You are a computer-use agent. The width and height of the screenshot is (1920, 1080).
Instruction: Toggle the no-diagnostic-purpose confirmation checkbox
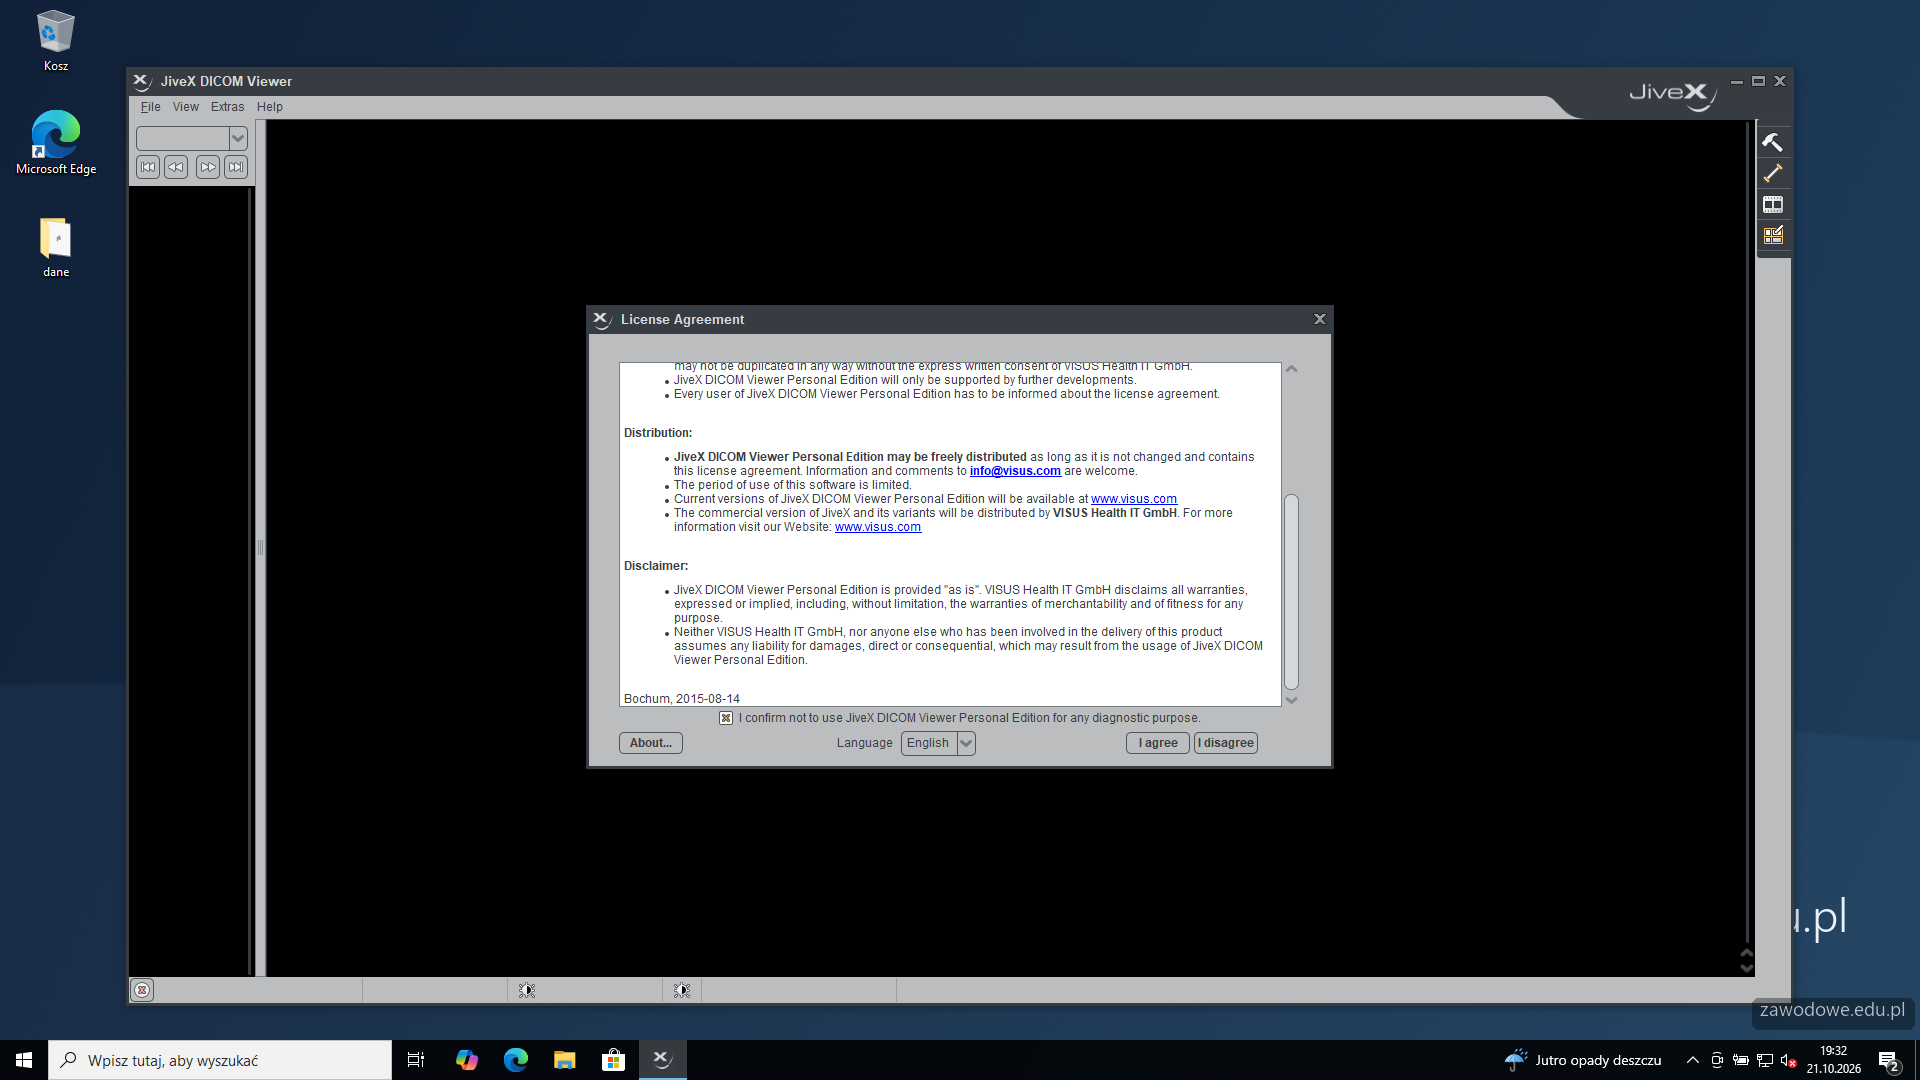(x=726, y=718)
